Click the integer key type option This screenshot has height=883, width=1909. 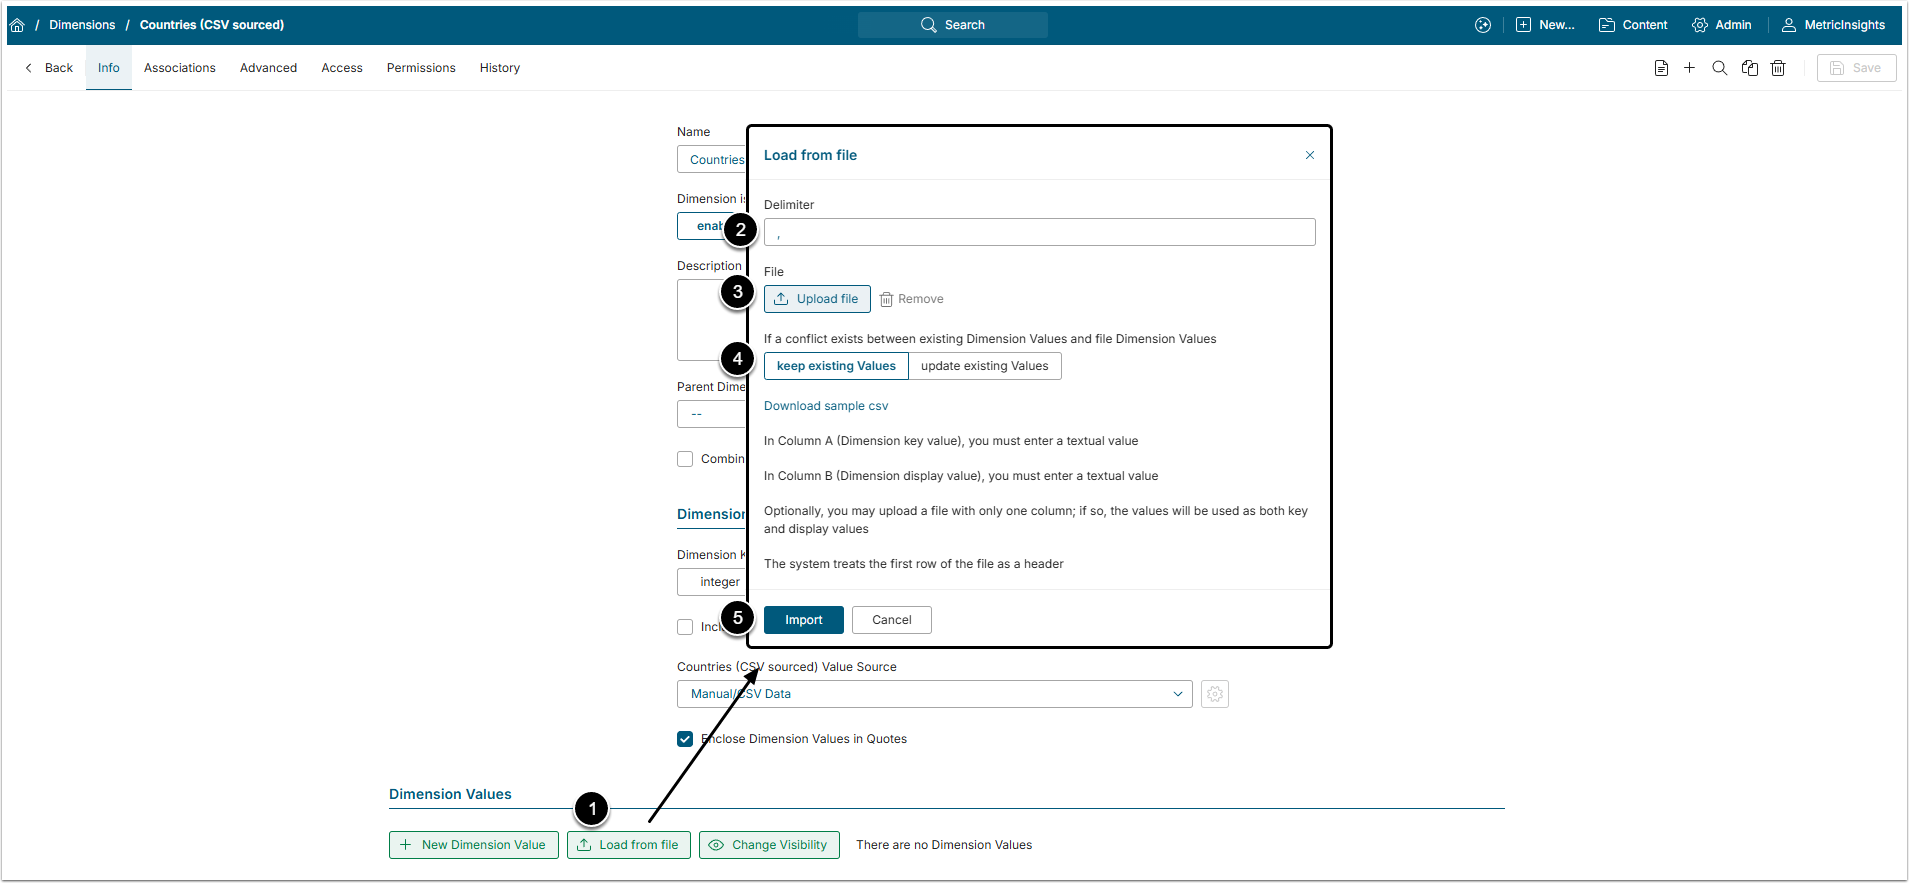coord(712,582)
